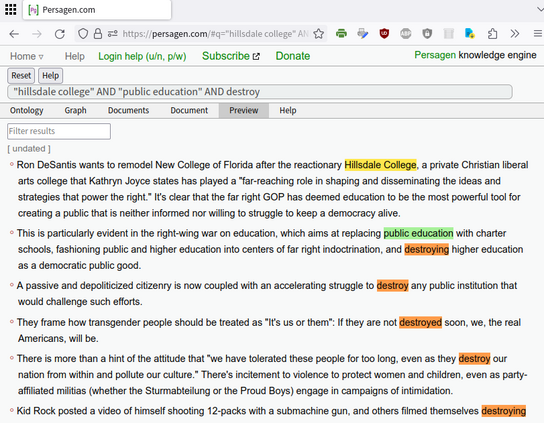
Task: Click the browser URL address bar
Action: 215,34
